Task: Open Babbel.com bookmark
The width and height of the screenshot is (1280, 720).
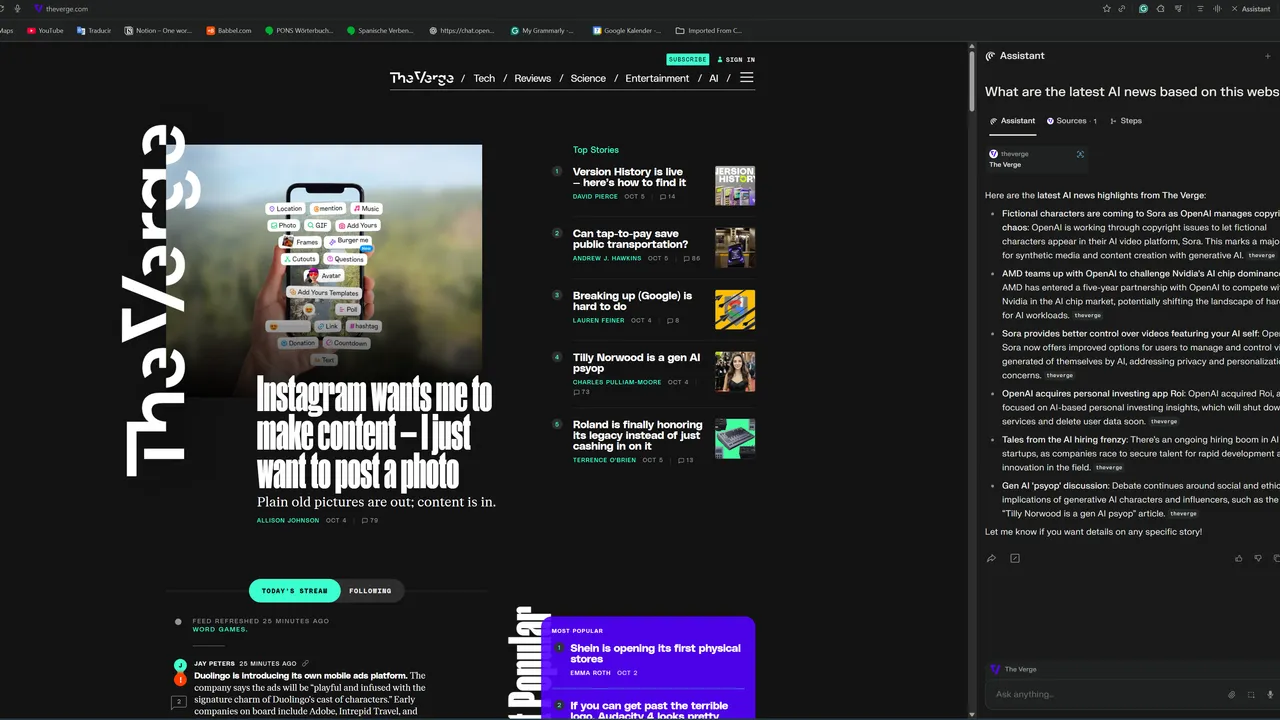Action: coord(229,30)
